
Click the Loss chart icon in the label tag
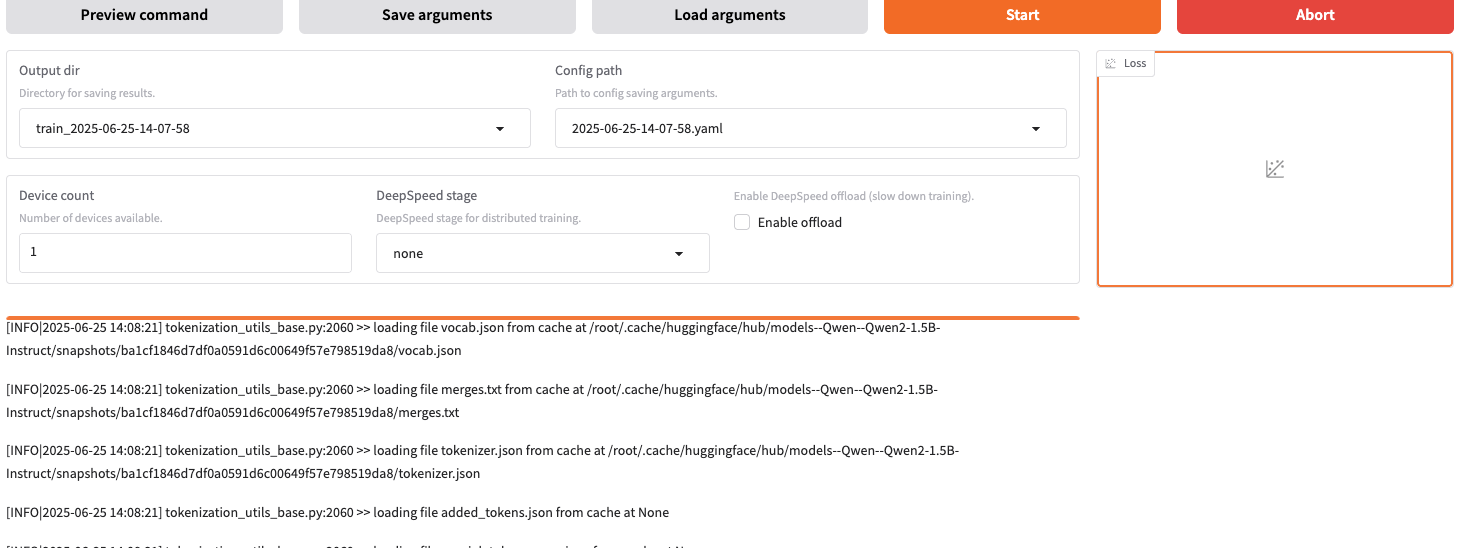[1111, 64]
